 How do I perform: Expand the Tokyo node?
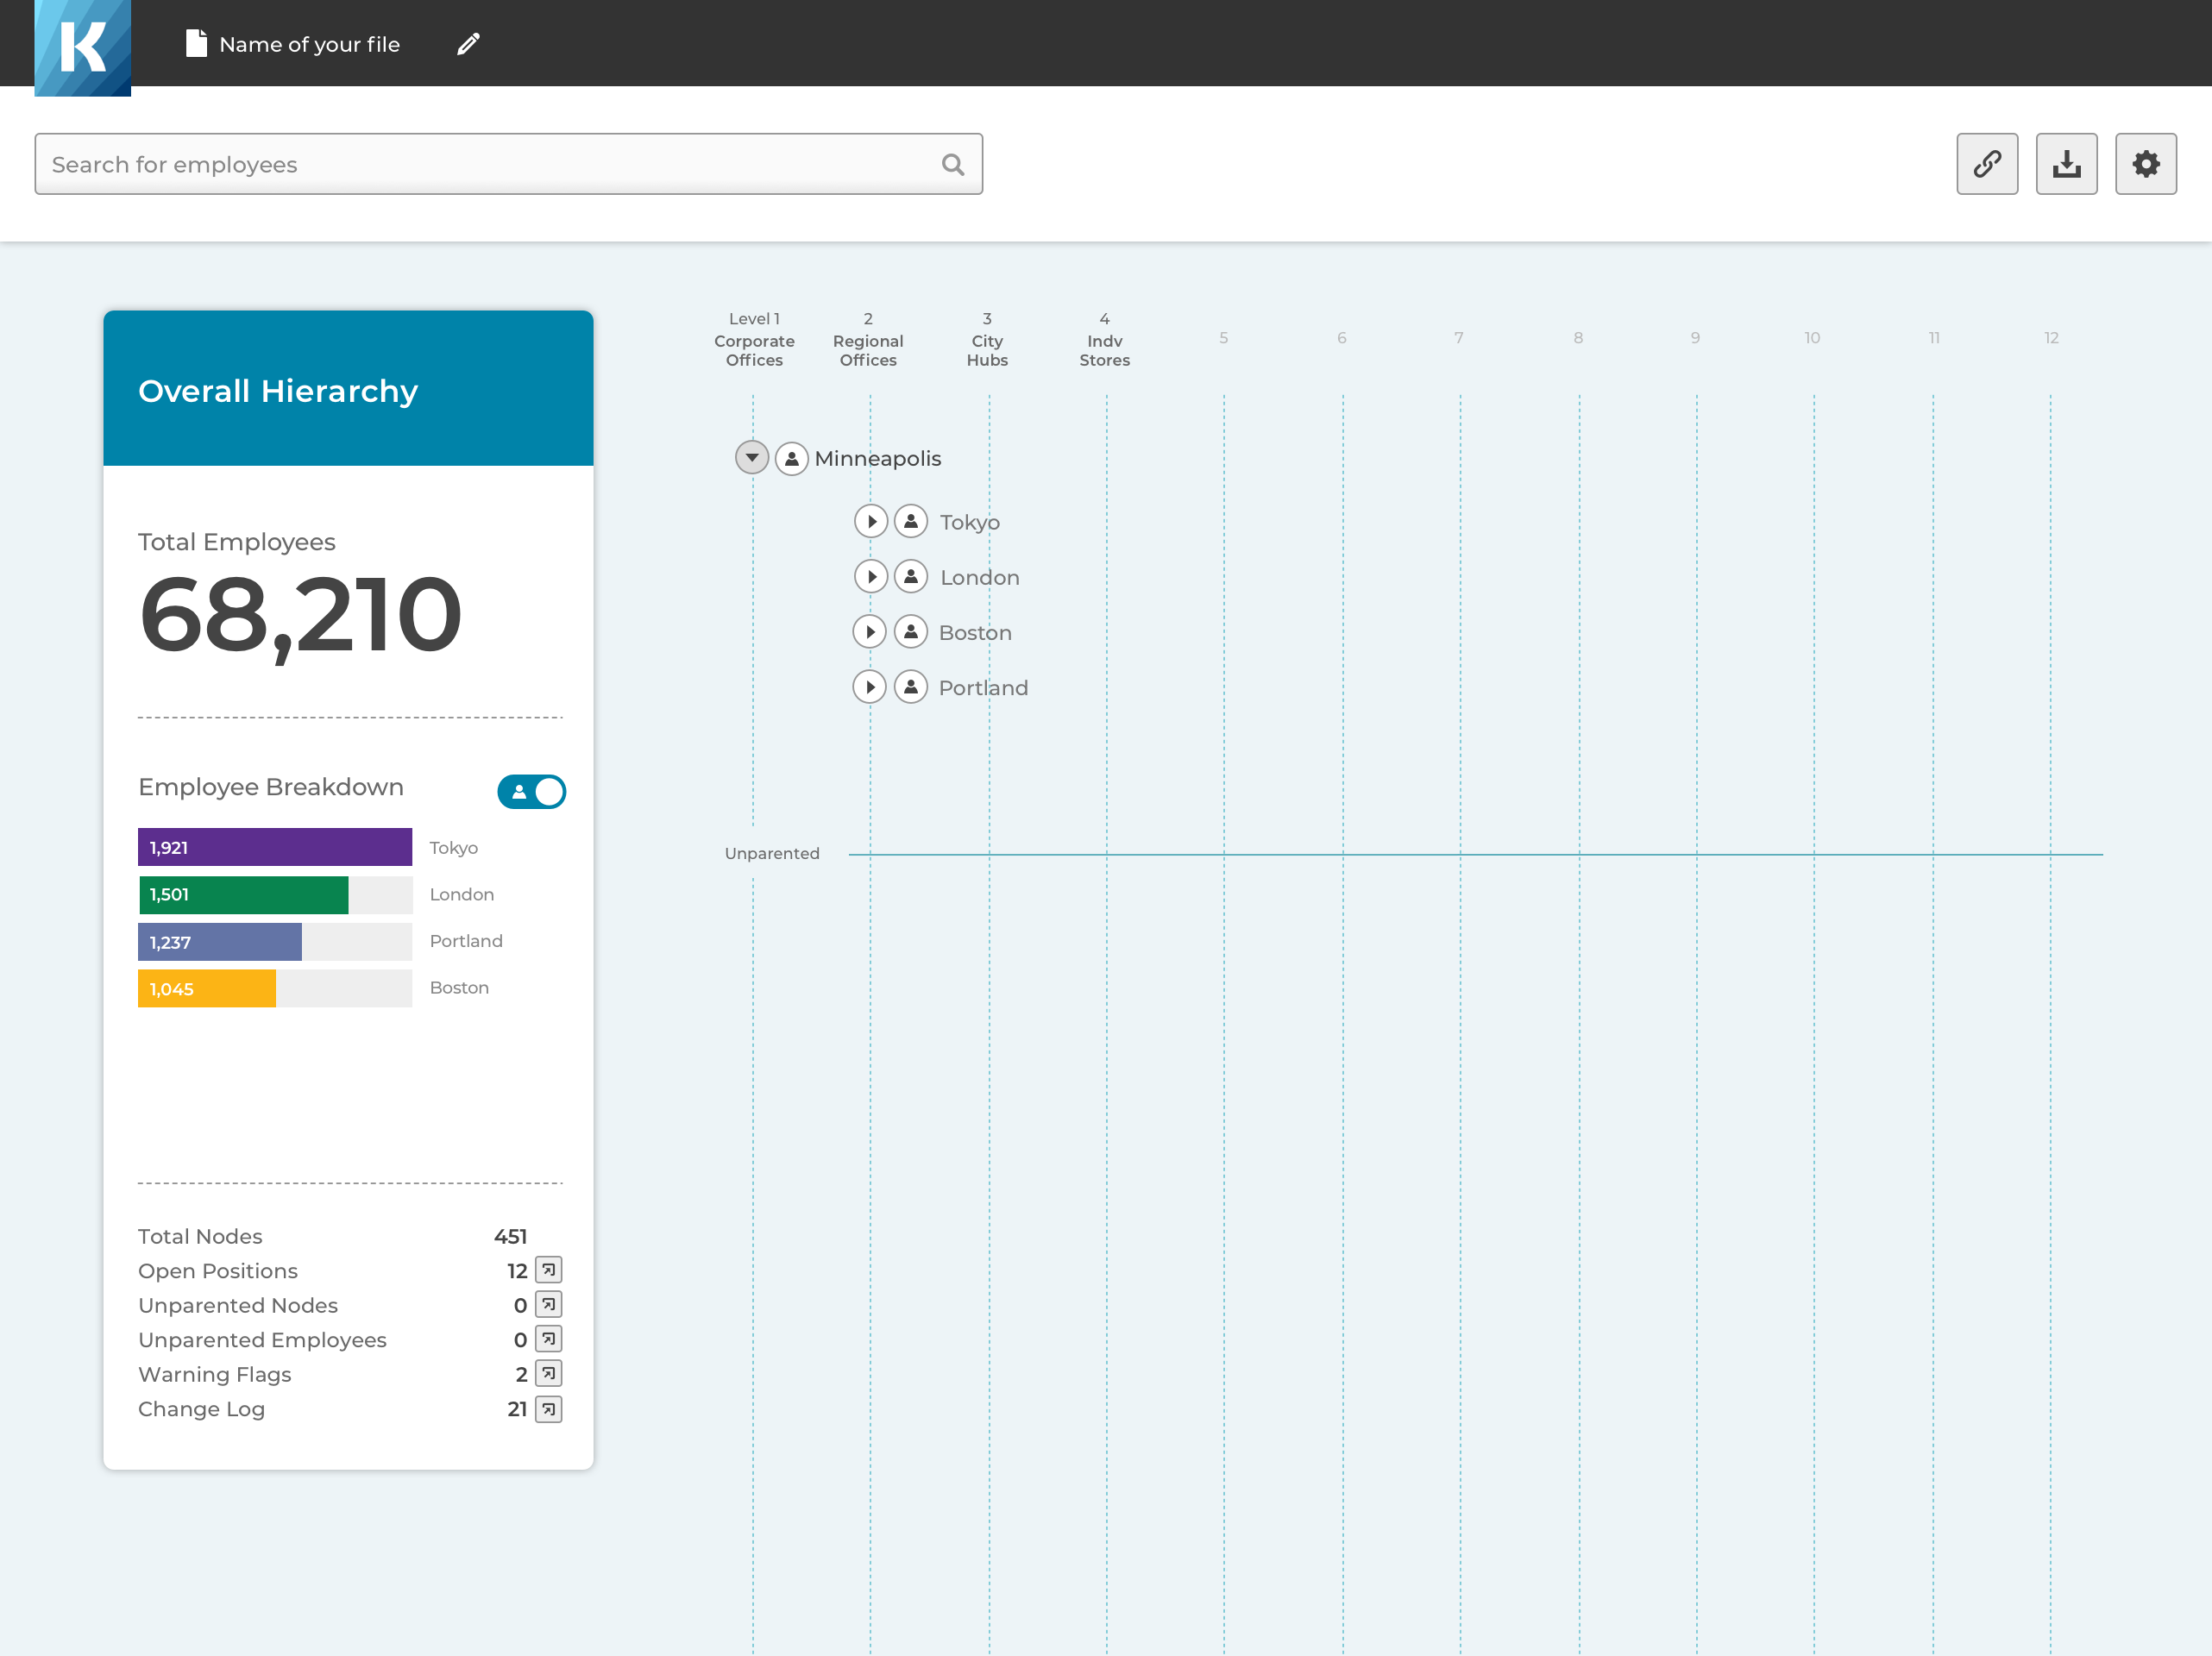[871, 522]
